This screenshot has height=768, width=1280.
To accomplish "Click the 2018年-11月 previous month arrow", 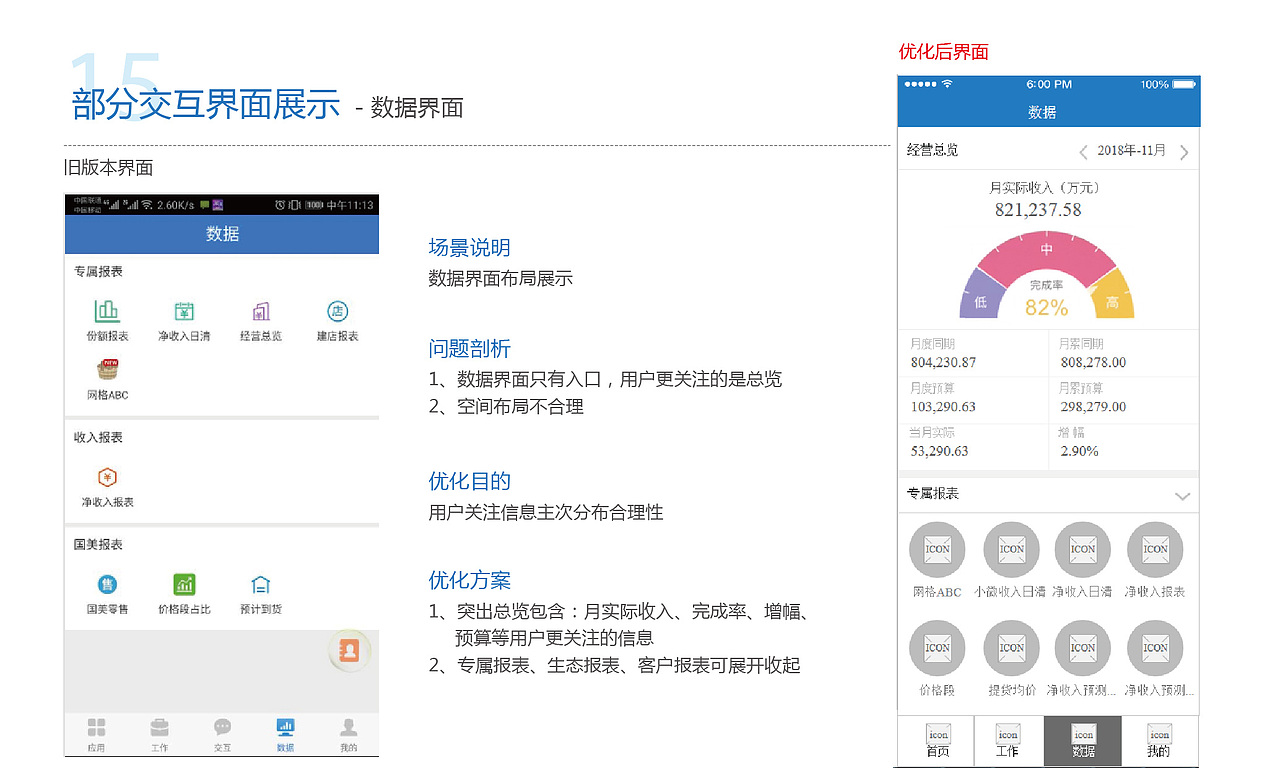I will [x=1085, y=150].
